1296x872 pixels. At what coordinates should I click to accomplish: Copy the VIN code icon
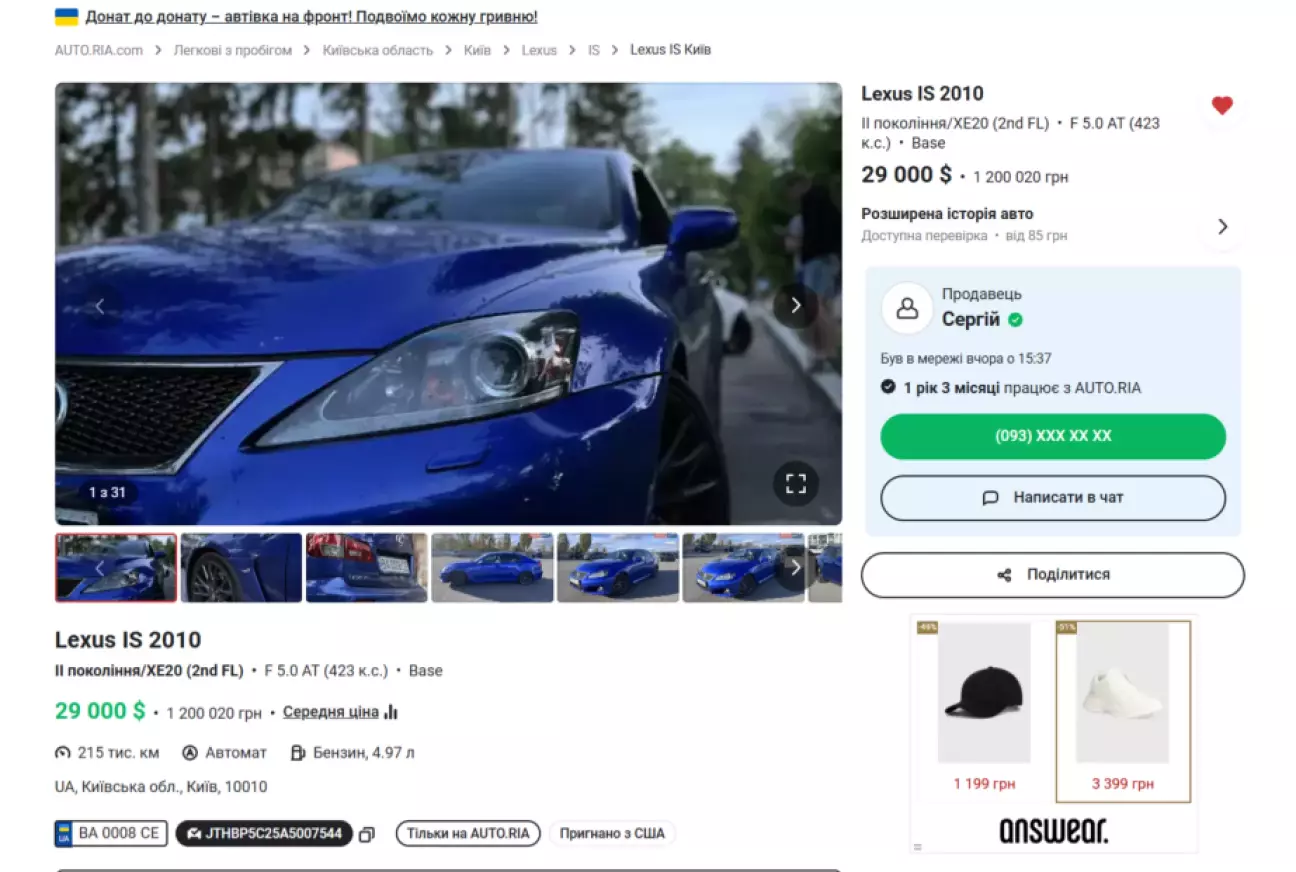click(x=367, y=834)
